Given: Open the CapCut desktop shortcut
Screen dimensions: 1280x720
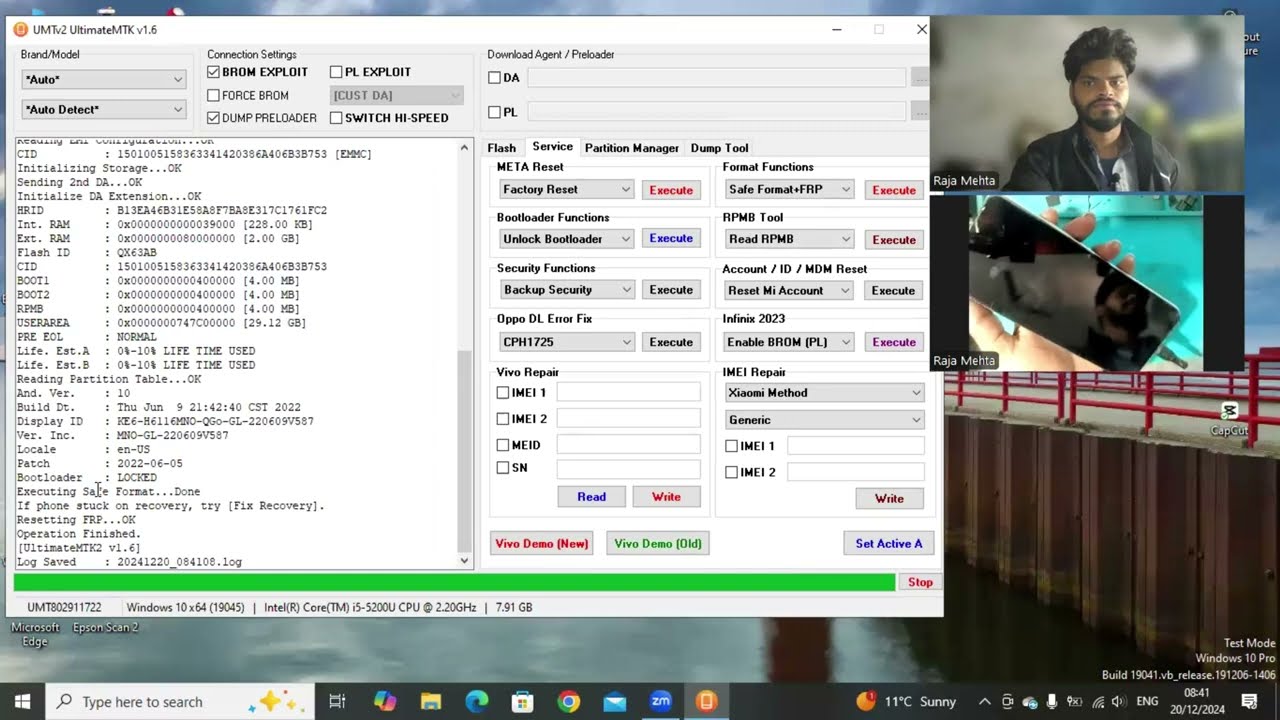Looking at the screenshot, I should pos(1229,419).
